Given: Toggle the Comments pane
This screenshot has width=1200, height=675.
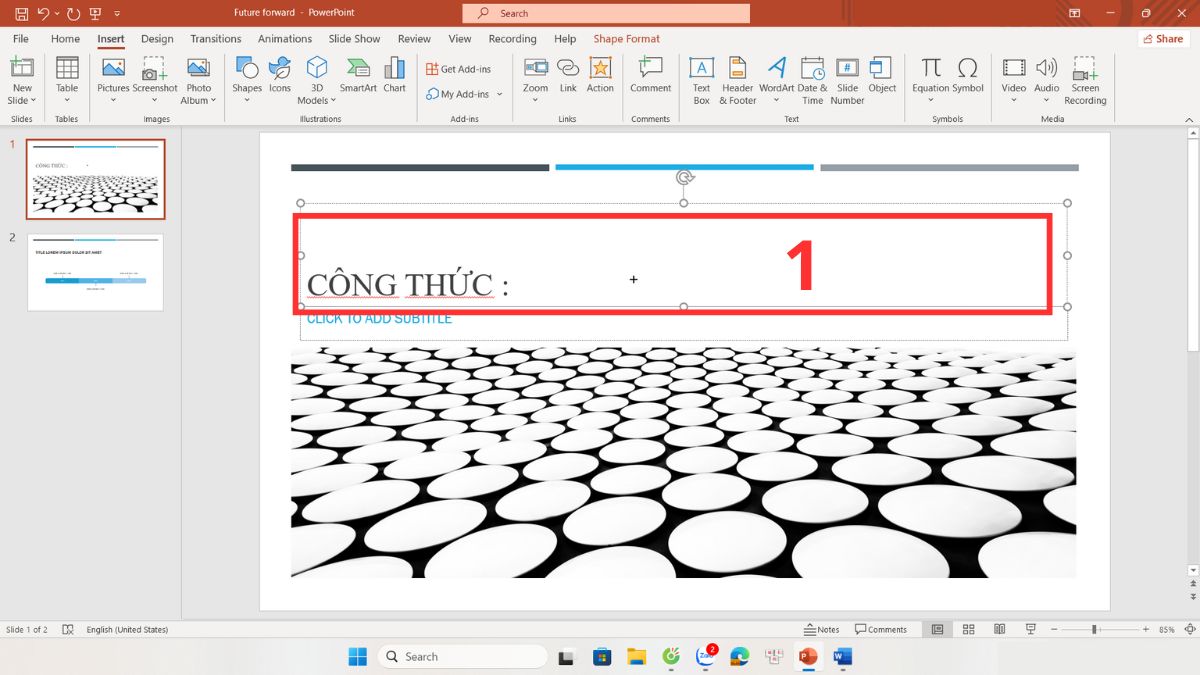Looking at the screenshot, I should (881, 629).
